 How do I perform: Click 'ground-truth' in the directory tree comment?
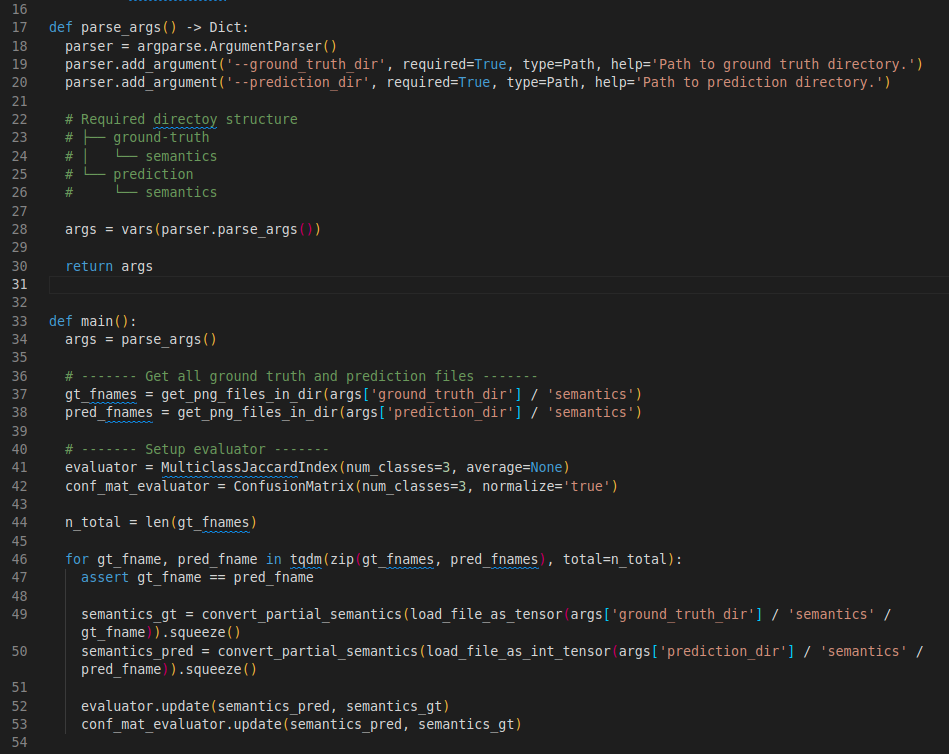(x=161, y=137)
